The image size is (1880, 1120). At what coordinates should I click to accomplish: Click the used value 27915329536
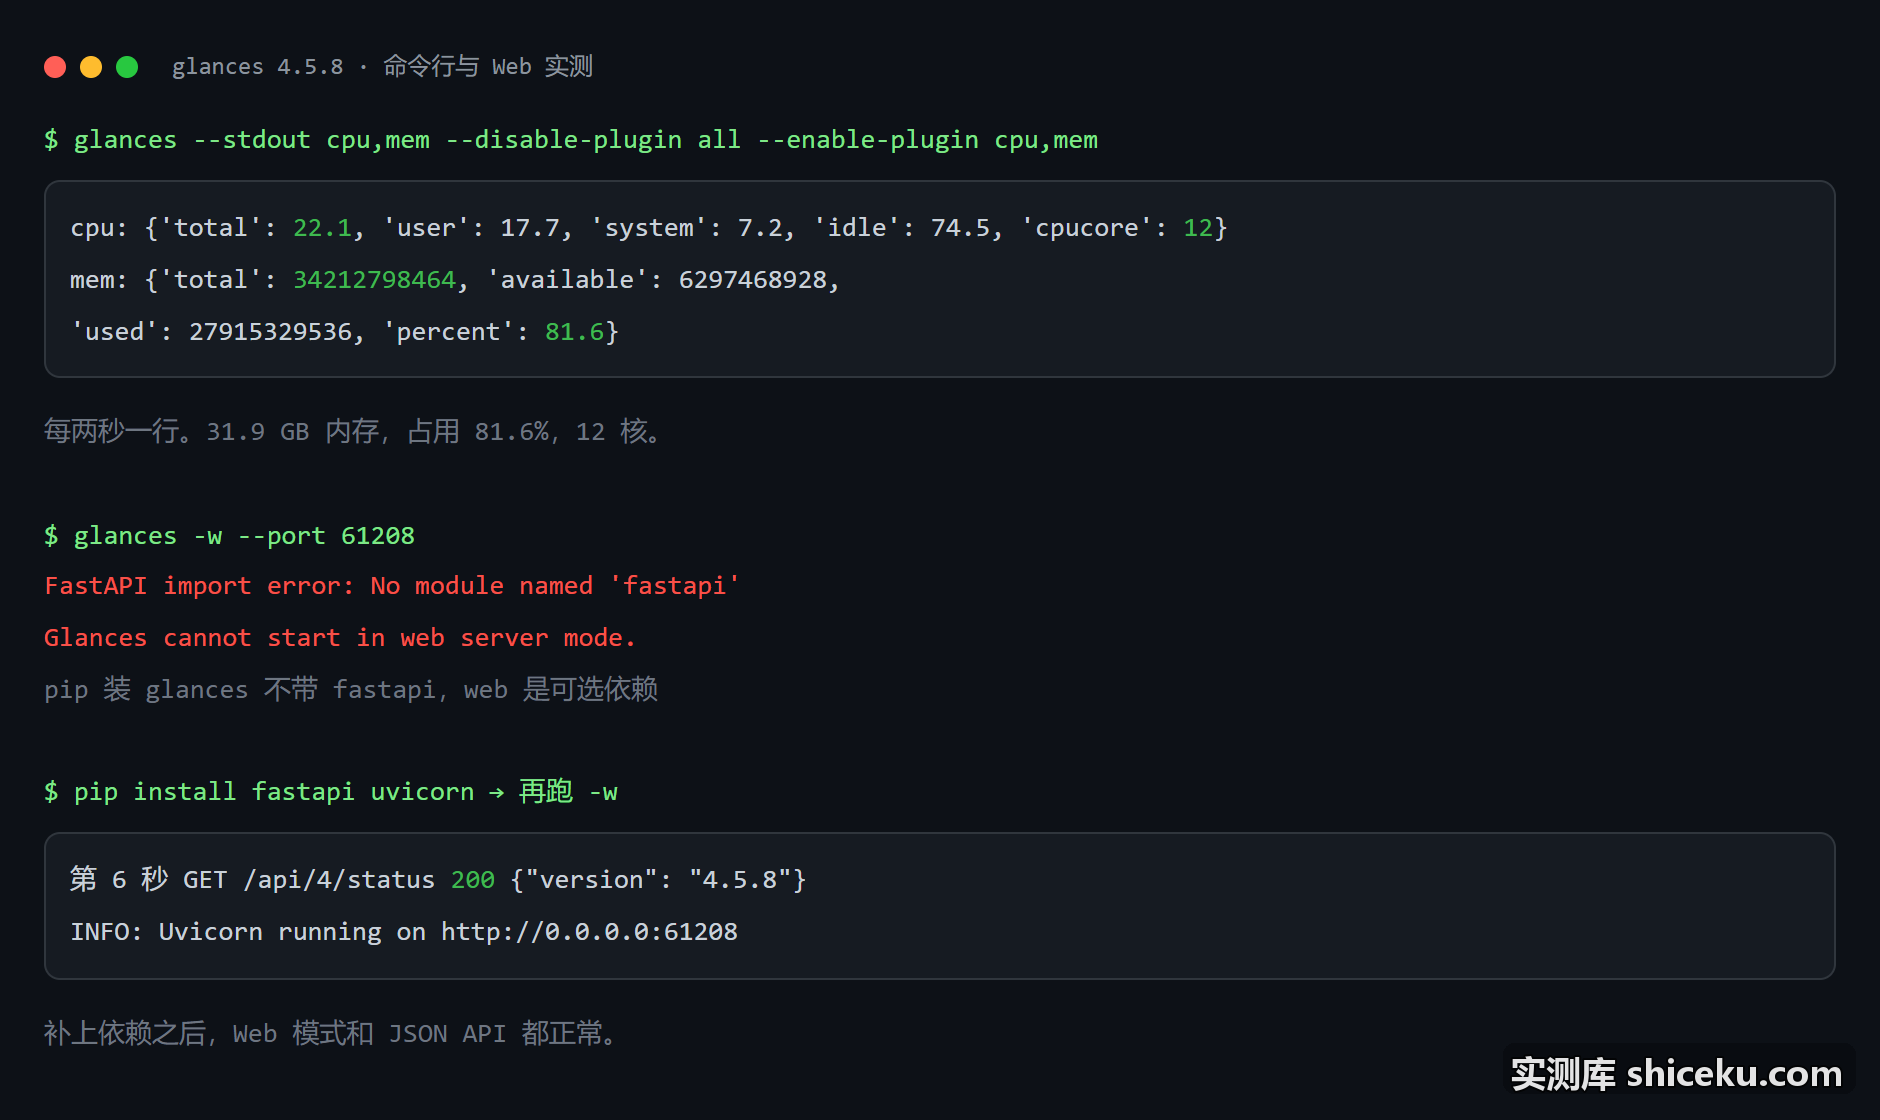tap(270, 332)
